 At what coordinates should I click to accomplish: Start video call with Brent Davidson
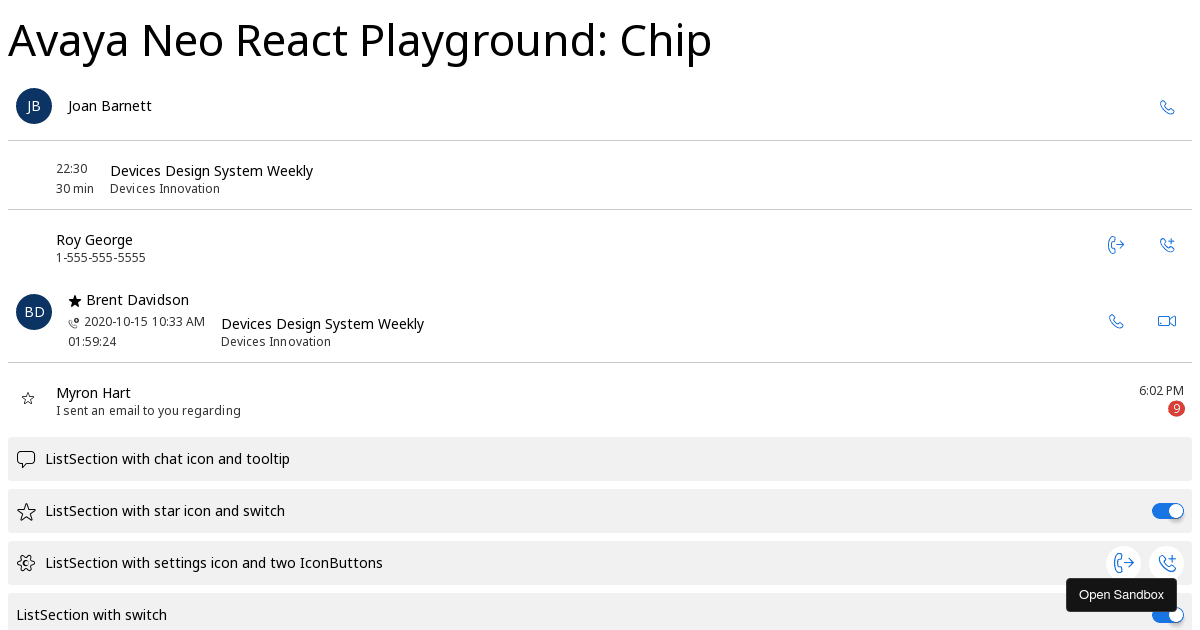pos(1167,321)
